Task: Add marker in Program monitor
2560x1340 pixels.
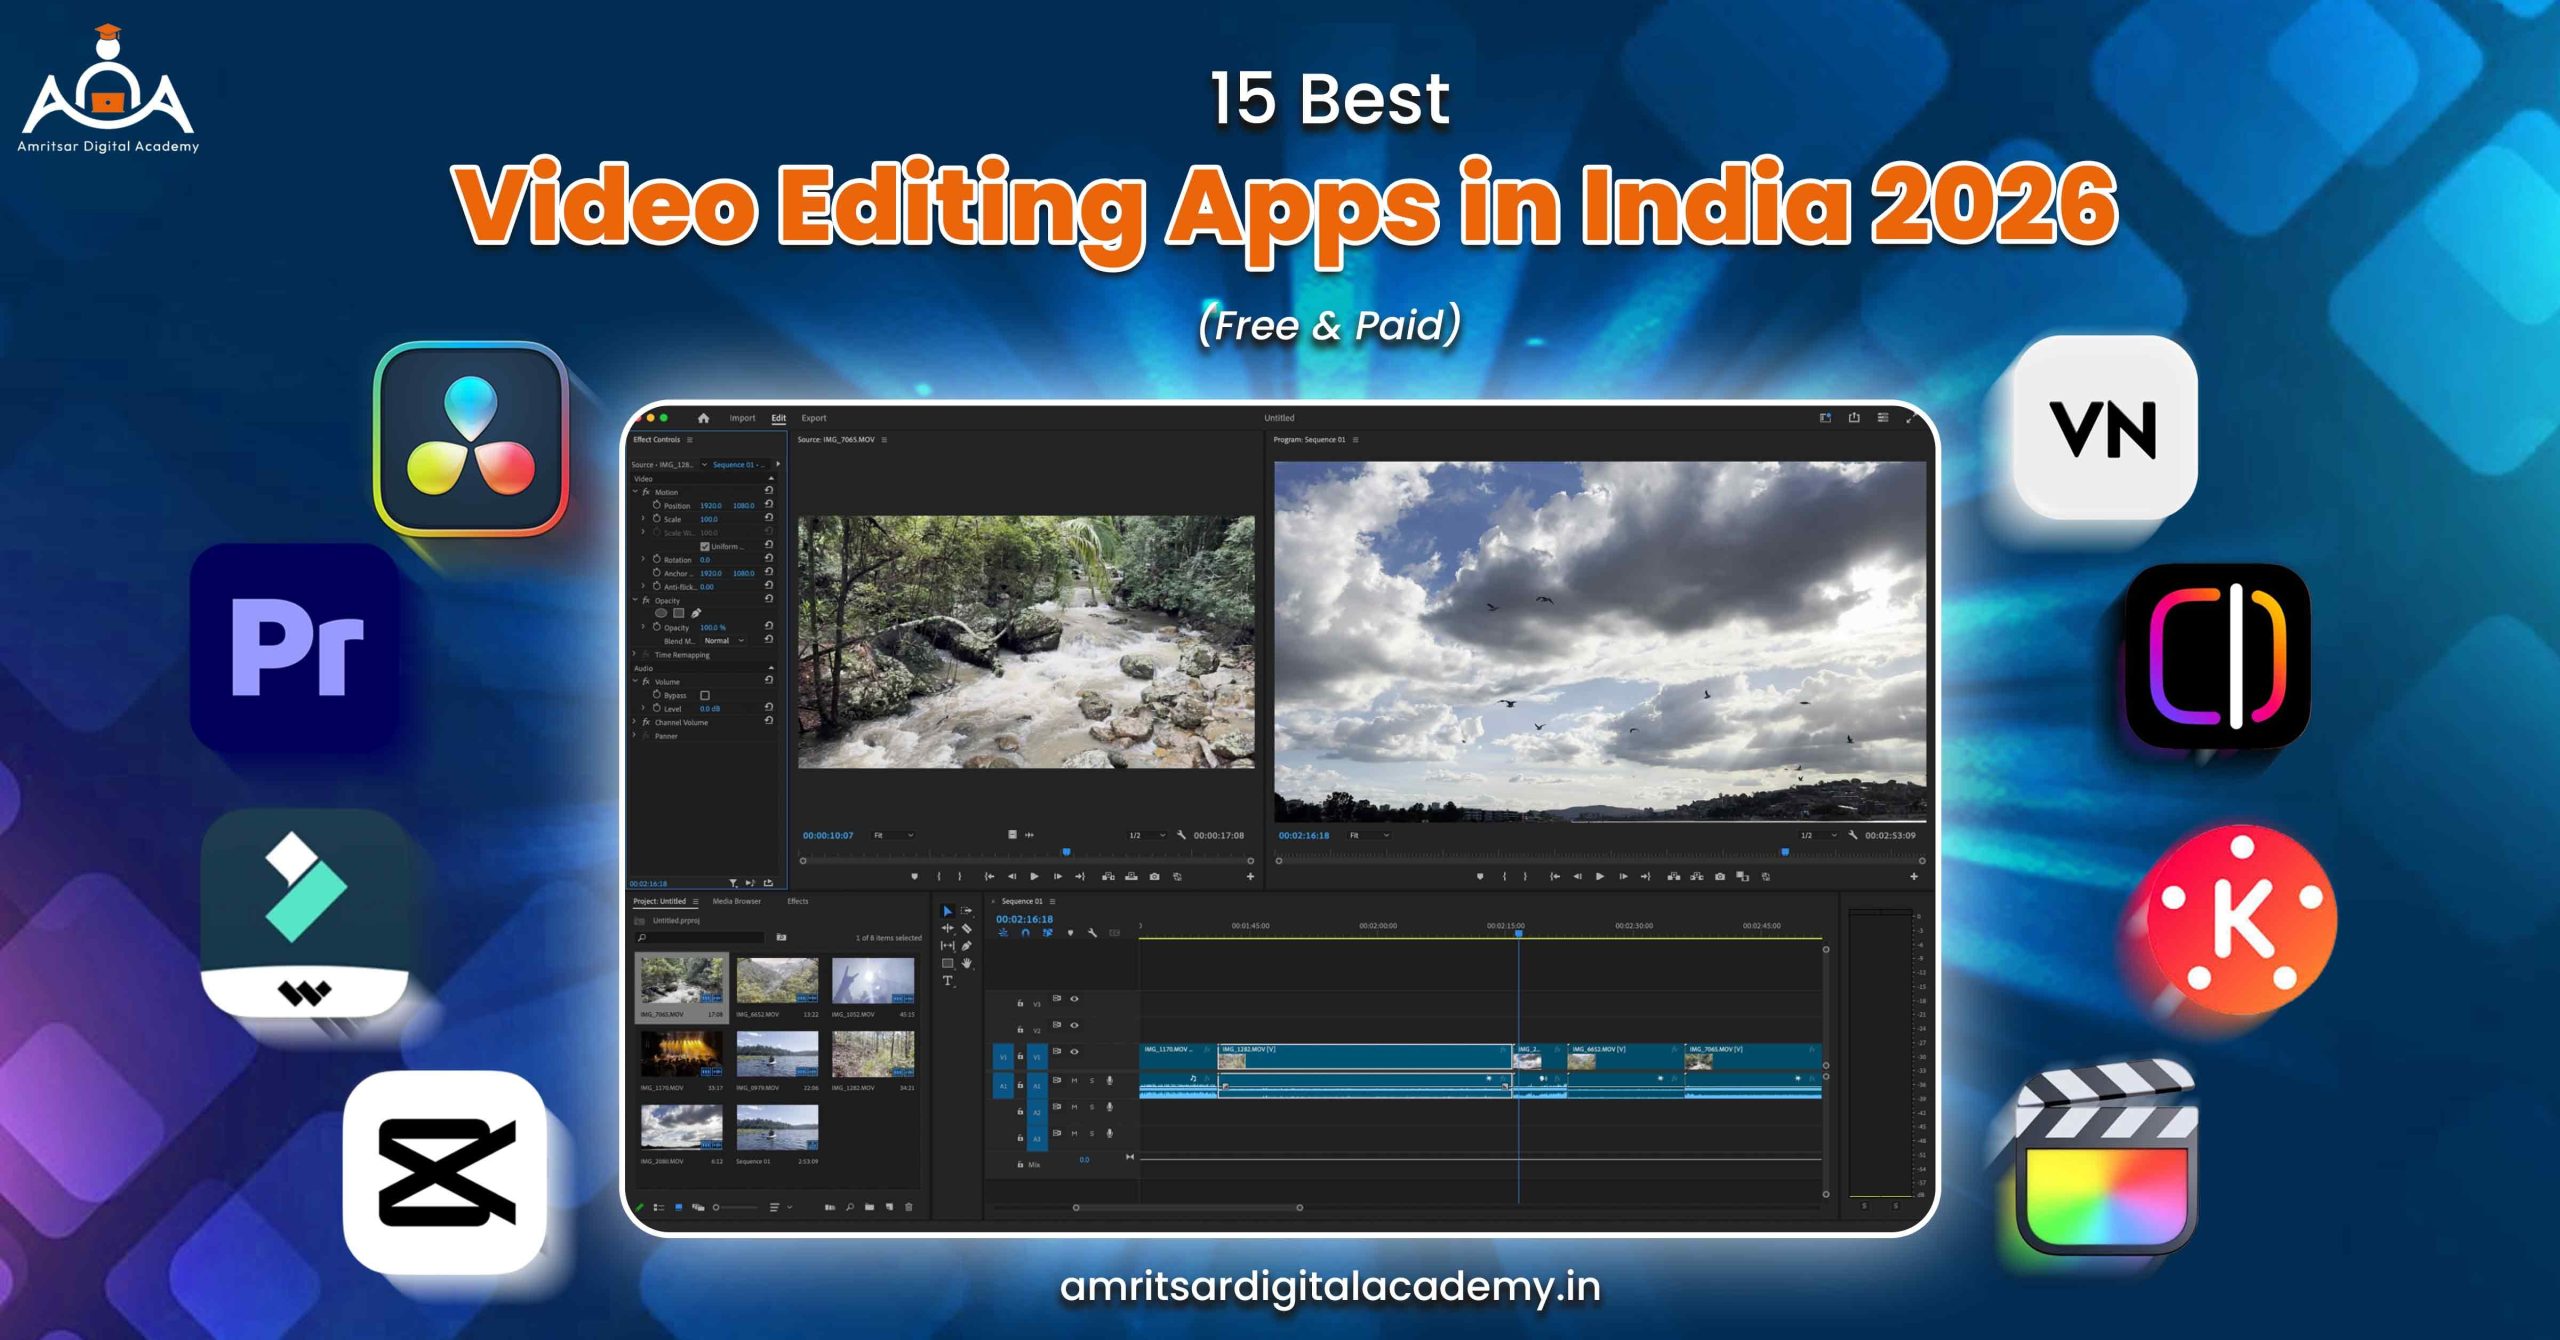Action: tap(1480, 876)
